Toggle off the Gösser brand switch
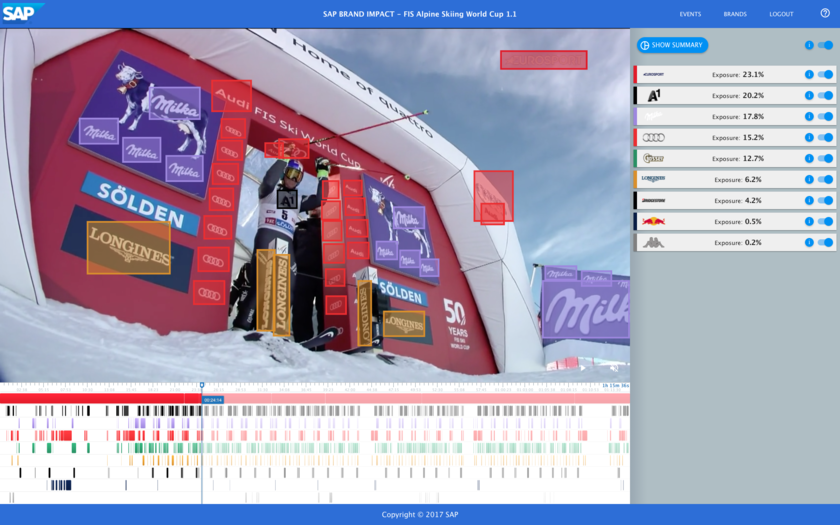The width and height of the screenshot is (840, 525). pyautogui.click(x=825, y=158)
